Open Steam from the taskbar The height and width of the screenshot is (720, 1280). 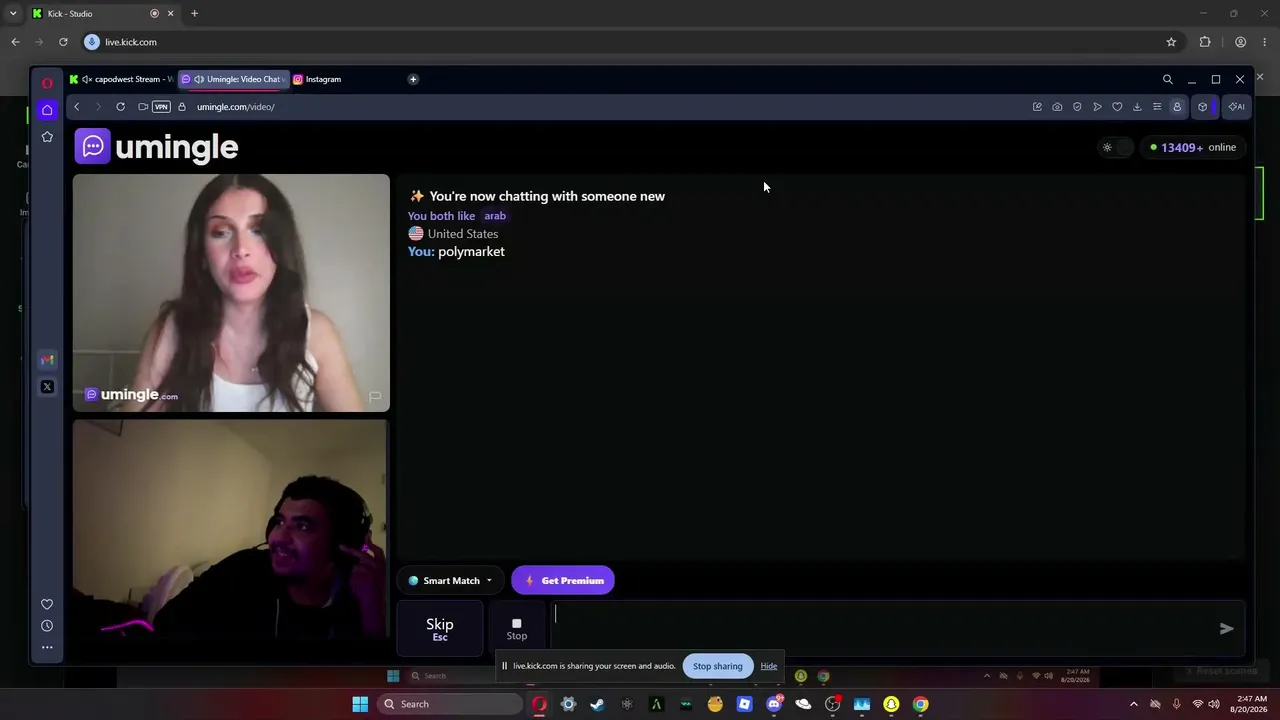598,704
